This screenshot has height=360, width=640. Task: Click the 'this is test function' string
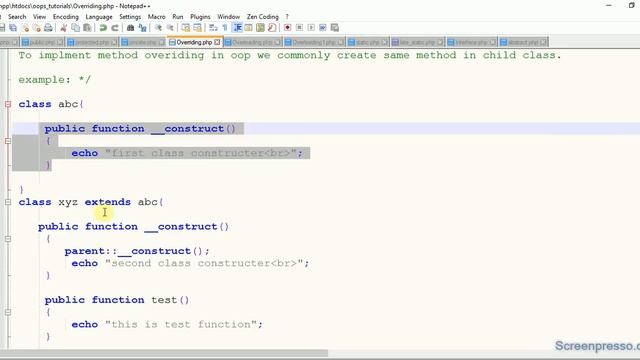point(181,324)
